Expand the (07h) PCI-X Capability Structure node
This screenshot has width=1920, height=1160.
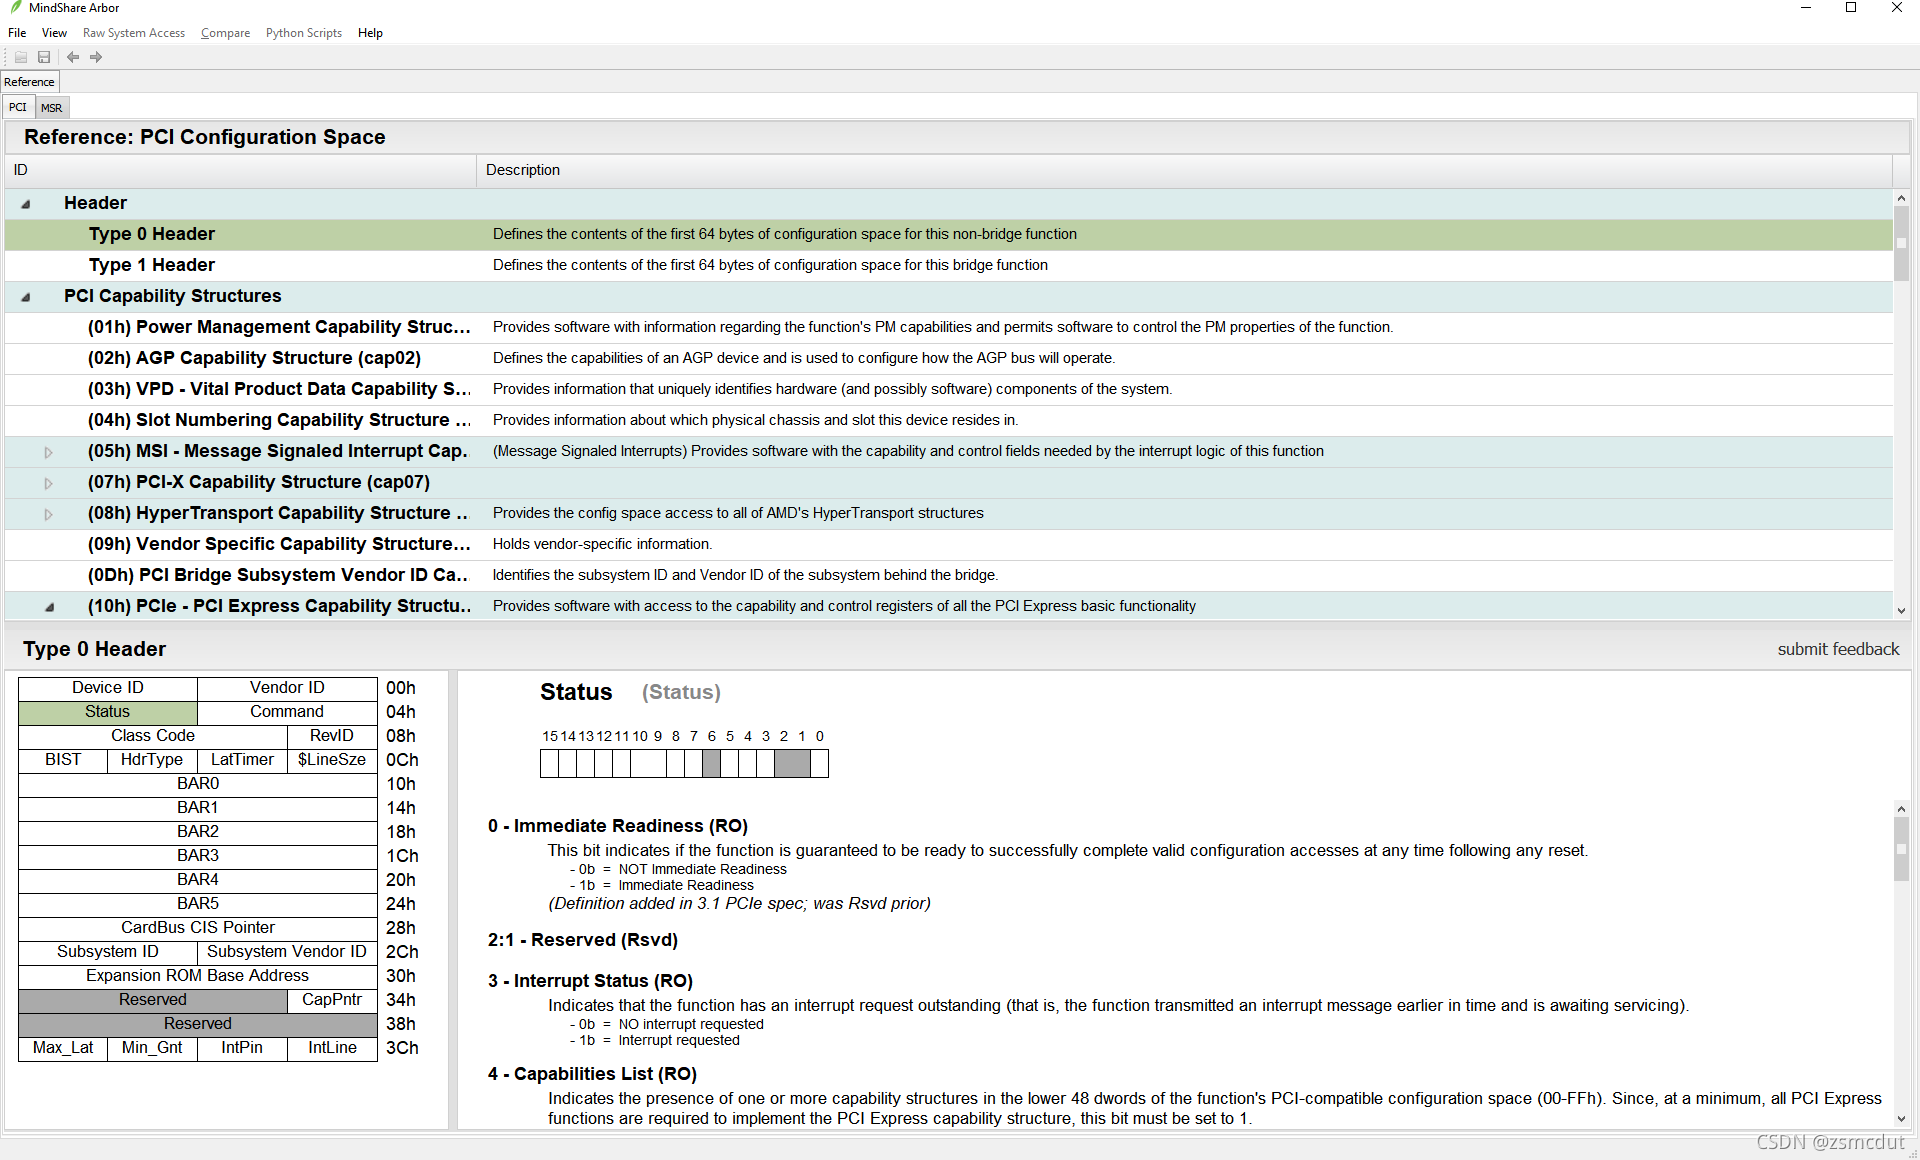(48, 483)
